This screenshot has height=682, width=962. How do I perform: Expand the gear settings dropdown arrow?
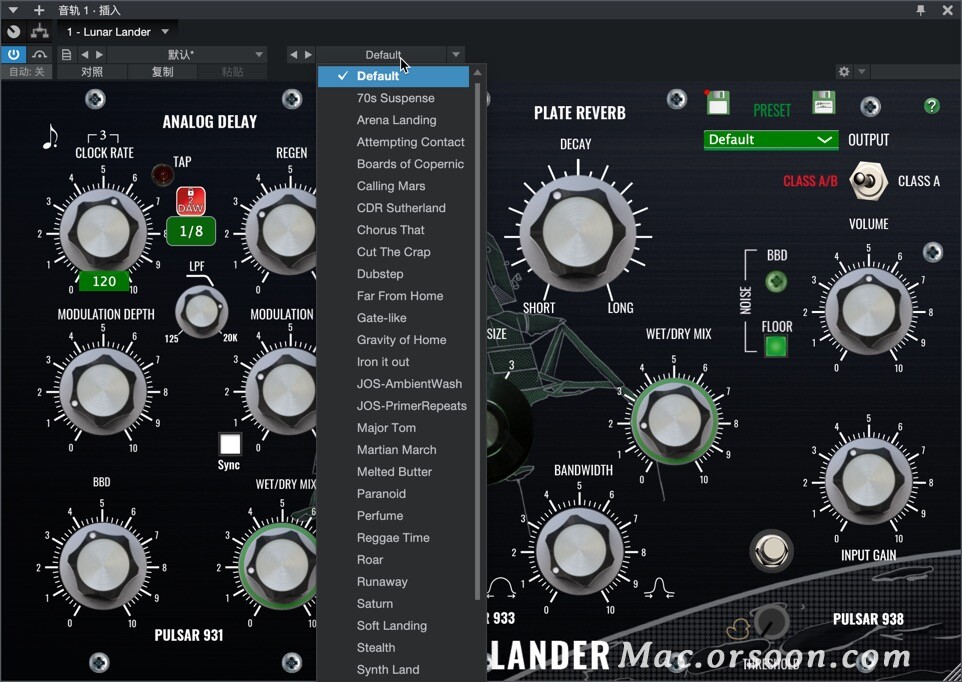(x=861, y=72)
